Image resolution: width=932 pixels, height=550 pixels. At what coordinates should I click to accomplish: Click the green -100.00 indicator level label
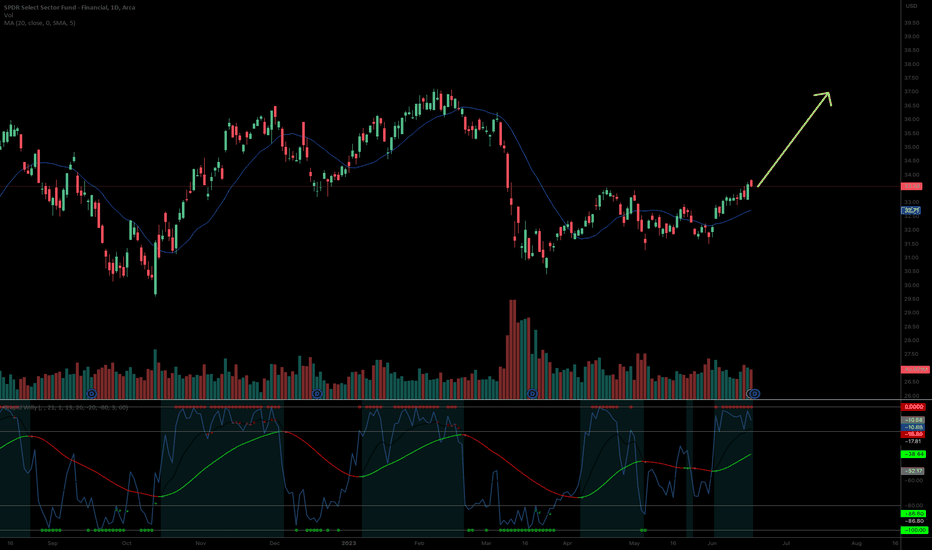click(914, 530)
